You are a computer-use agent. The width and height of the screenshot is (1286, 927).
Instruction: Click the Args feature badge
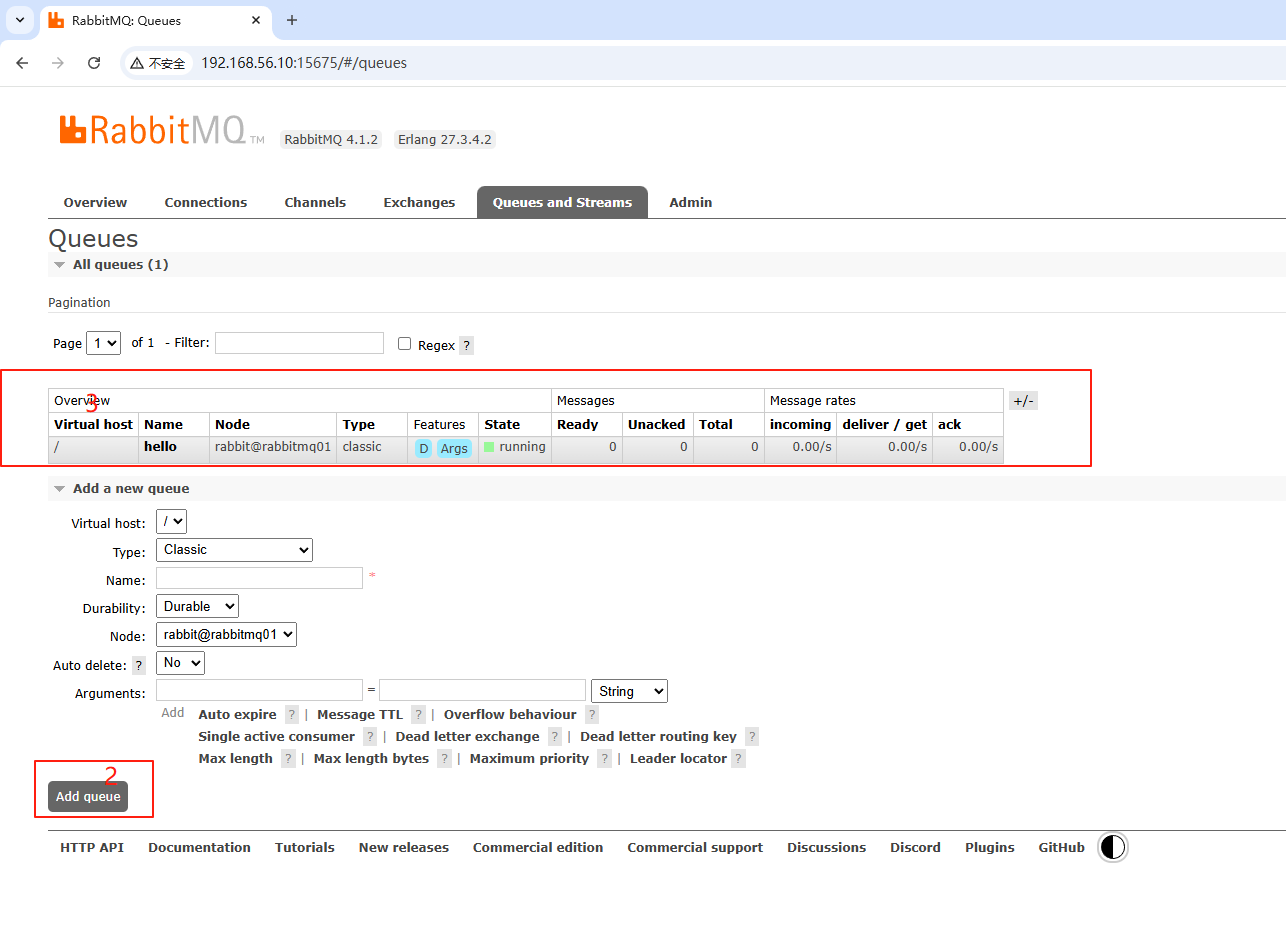(454, 448)
